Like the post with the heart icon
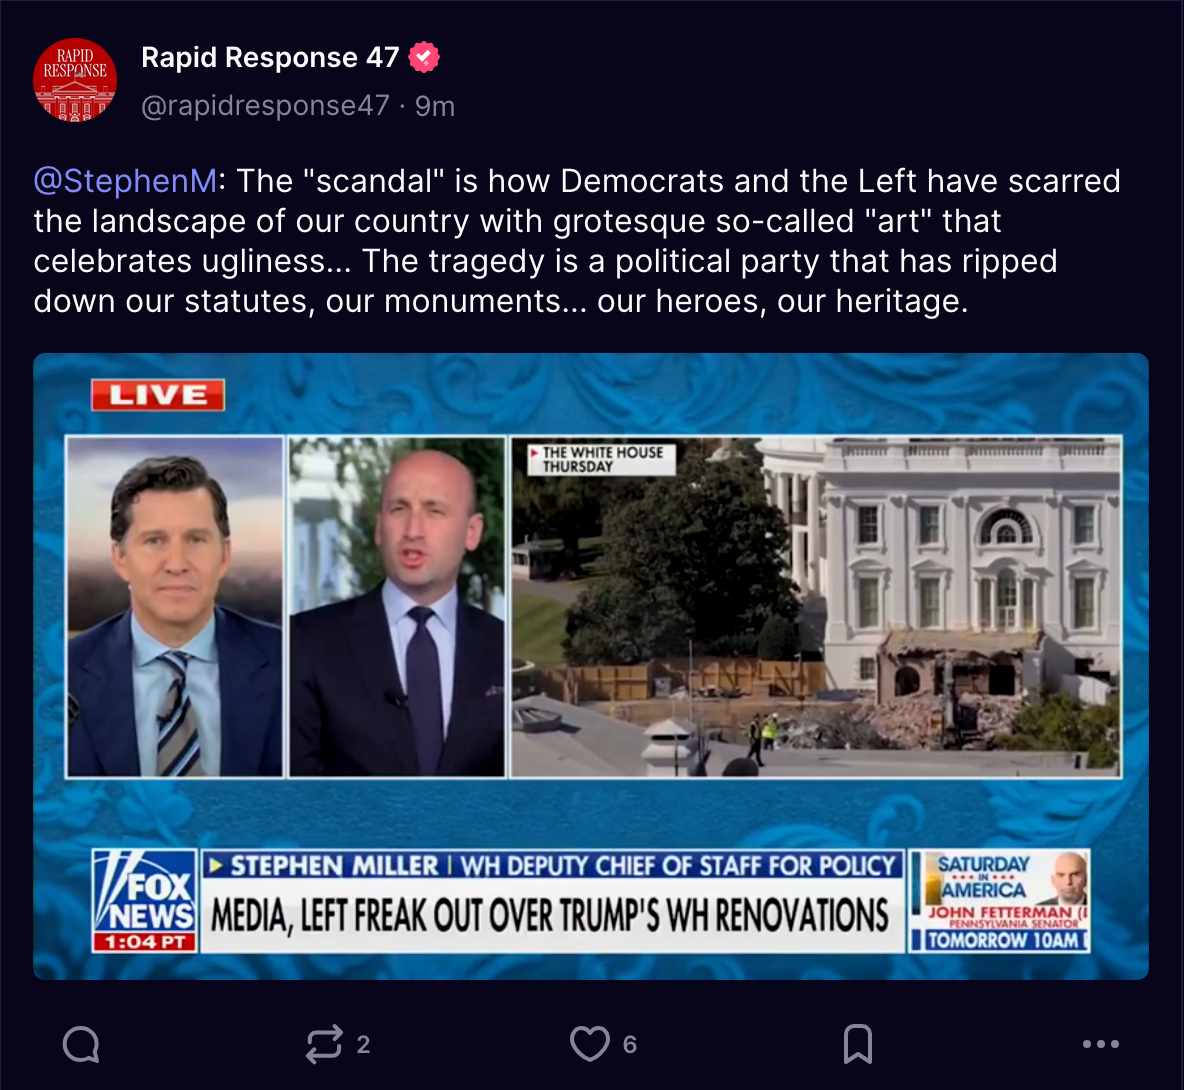This screenshot has width=1184, height=1090. tap(590, 1044)
